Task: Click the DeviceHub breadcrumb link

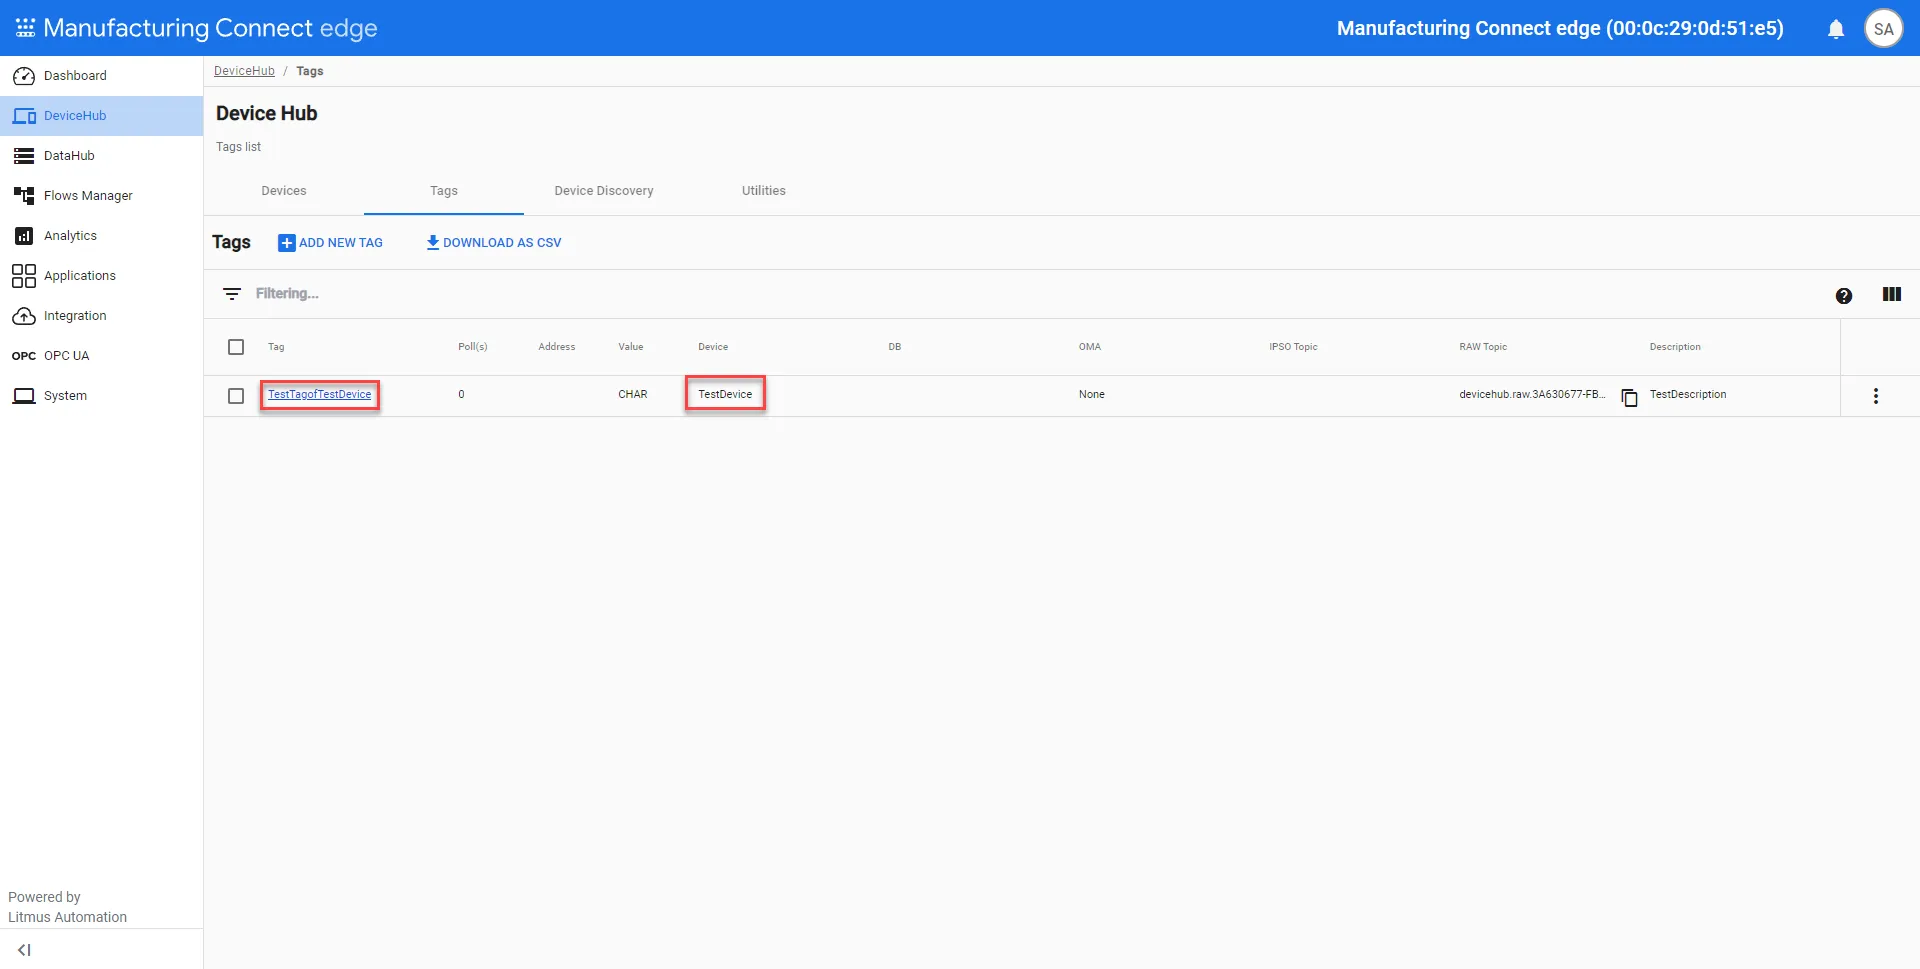Action: coord(244,71)
